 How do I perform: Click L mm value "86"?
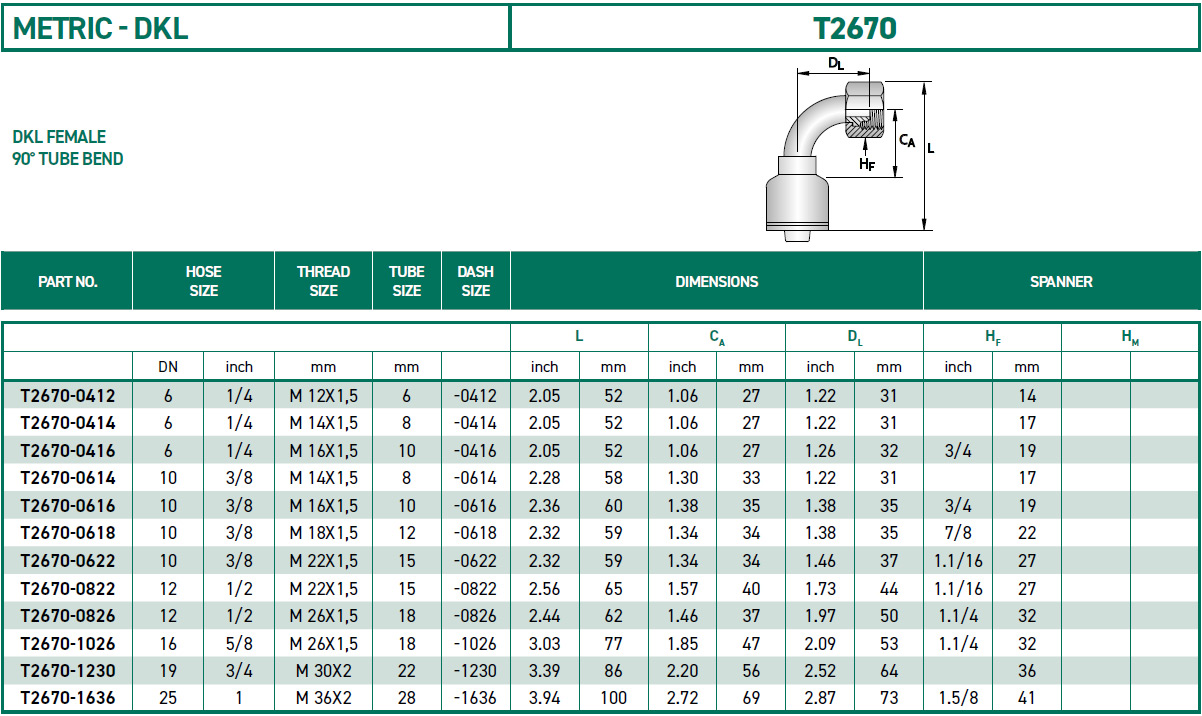(614, 671)
